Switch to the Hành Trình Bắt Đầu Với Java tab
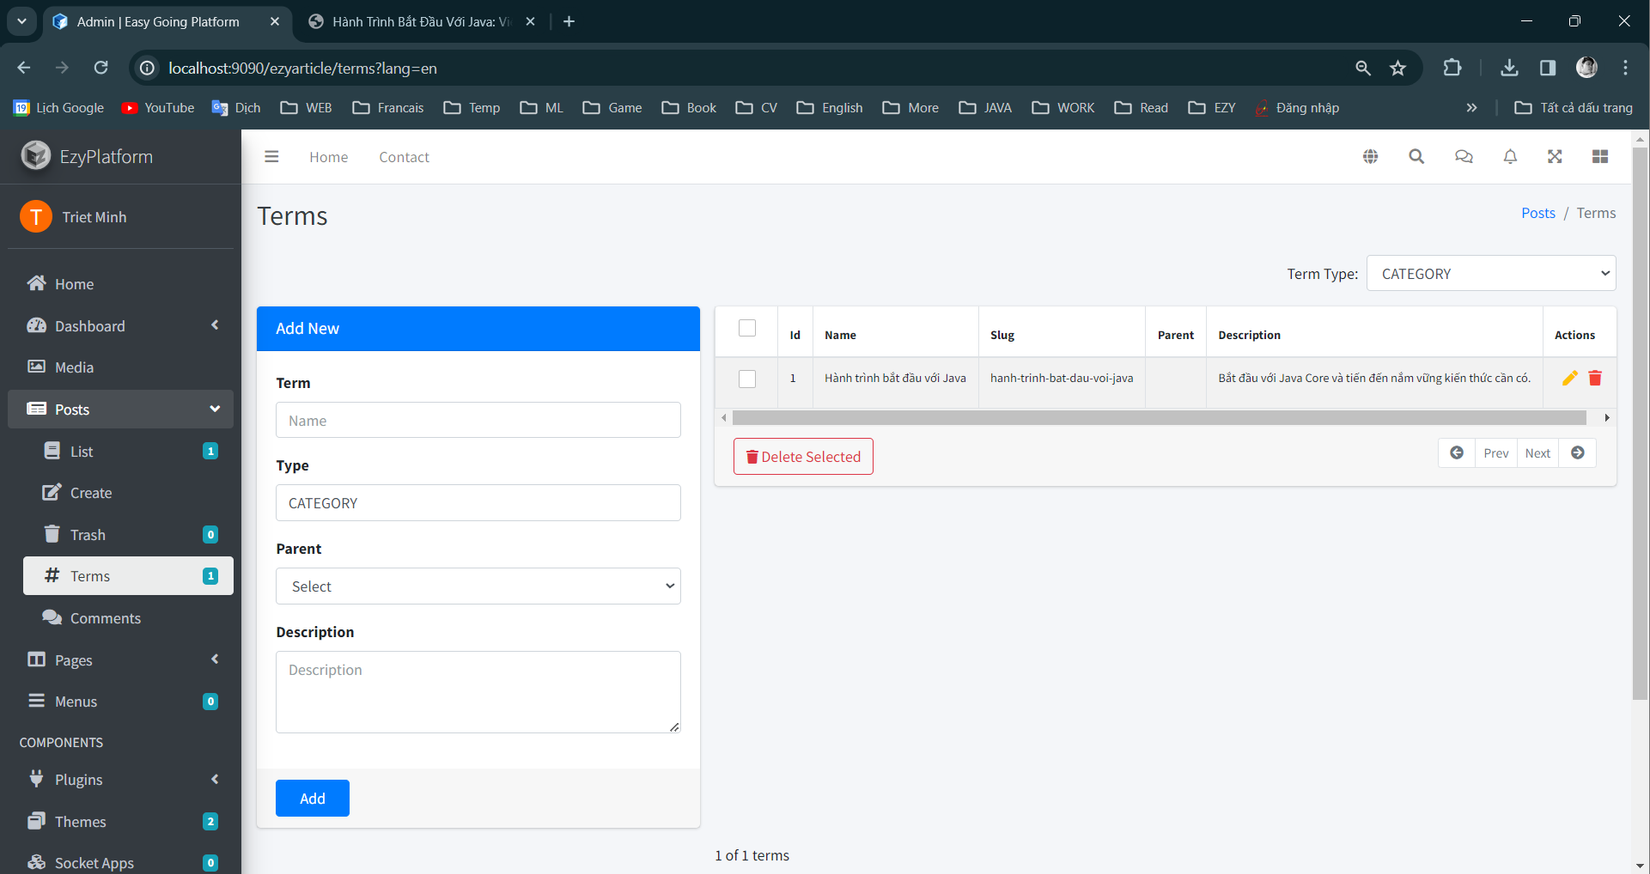Screen dimensions: 1650x874 click(421, 22)
